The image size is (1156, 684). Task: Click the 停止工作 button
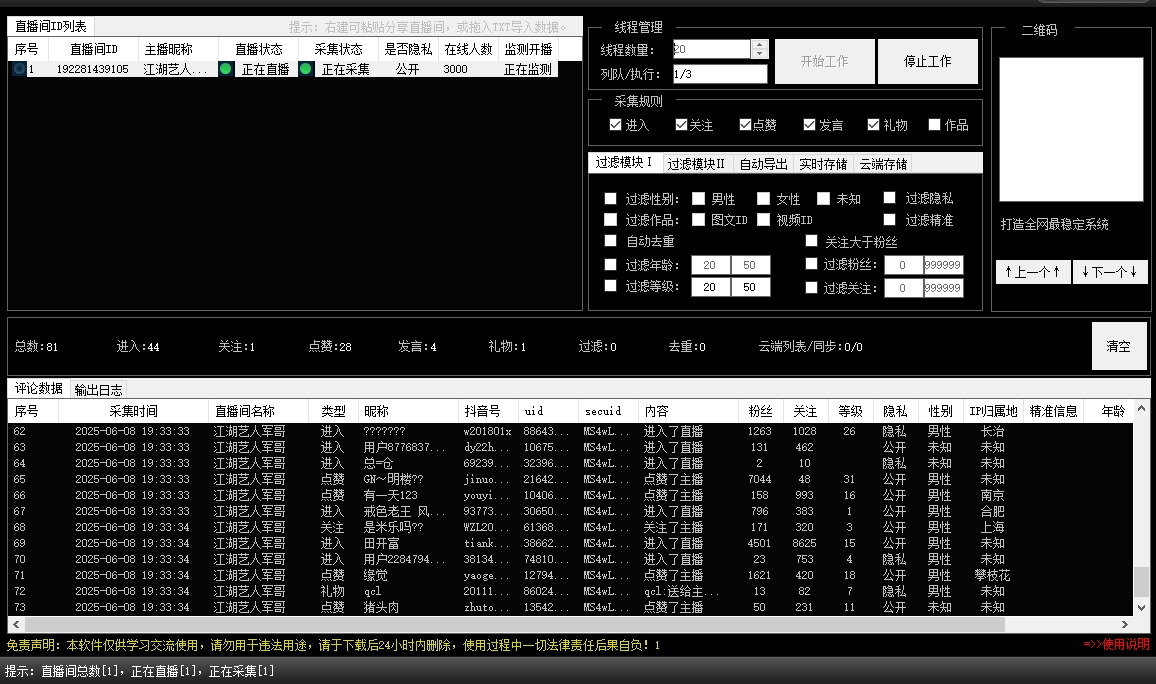pos(926,61)
